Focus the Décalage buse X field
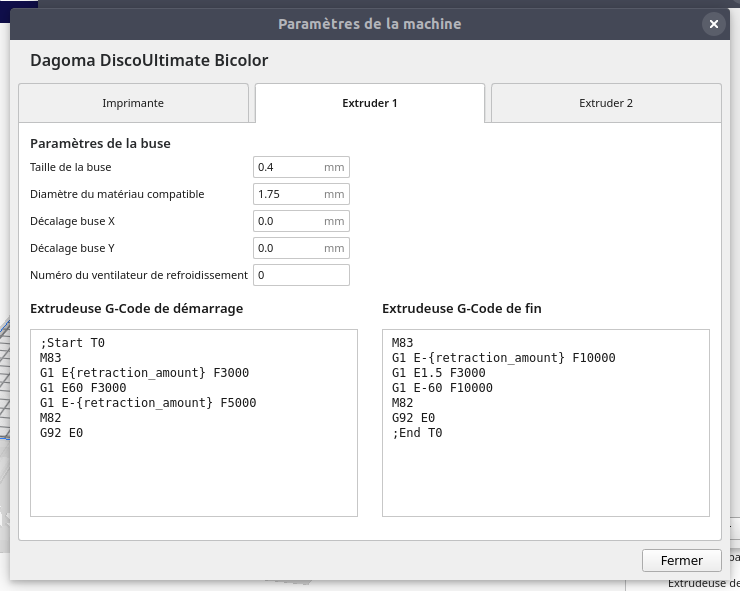The image size is (740, 591). pyautogui.click(x=301, y=221)
